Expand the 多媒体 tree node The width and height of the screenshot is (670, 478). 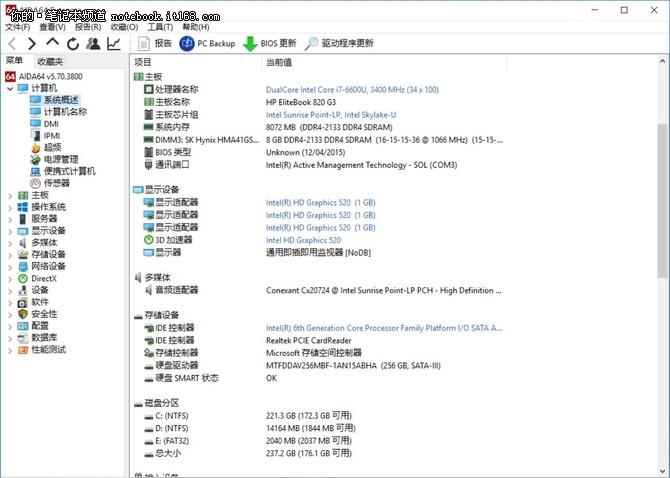coord(10,243)
